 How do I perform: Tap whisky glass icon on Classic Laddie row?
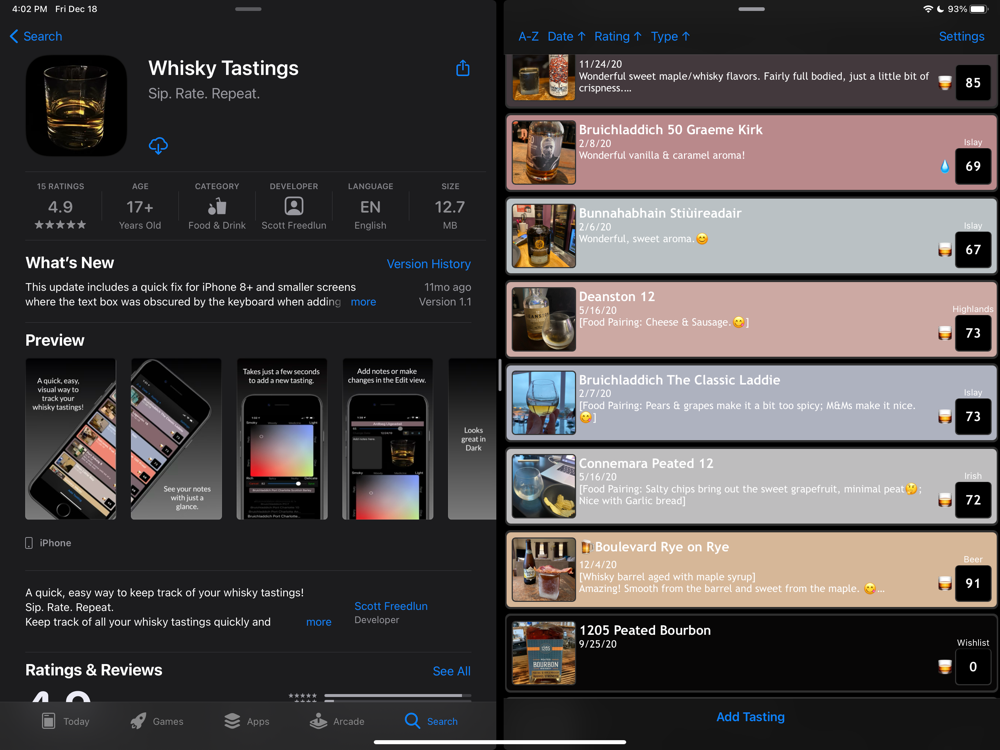[945, 416]
